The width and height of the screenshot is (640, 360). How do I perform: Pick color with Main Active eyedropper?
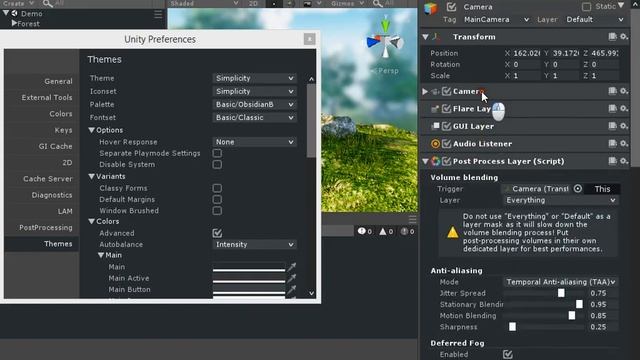[291, 278]
